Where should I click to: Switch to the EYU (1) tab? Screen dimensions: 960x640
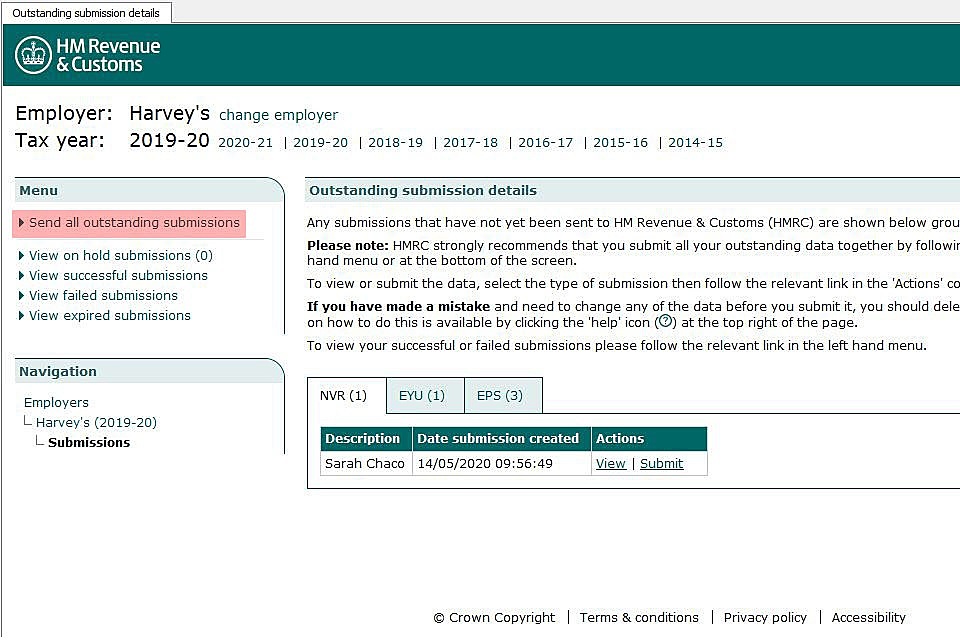(x=422, y=396)
